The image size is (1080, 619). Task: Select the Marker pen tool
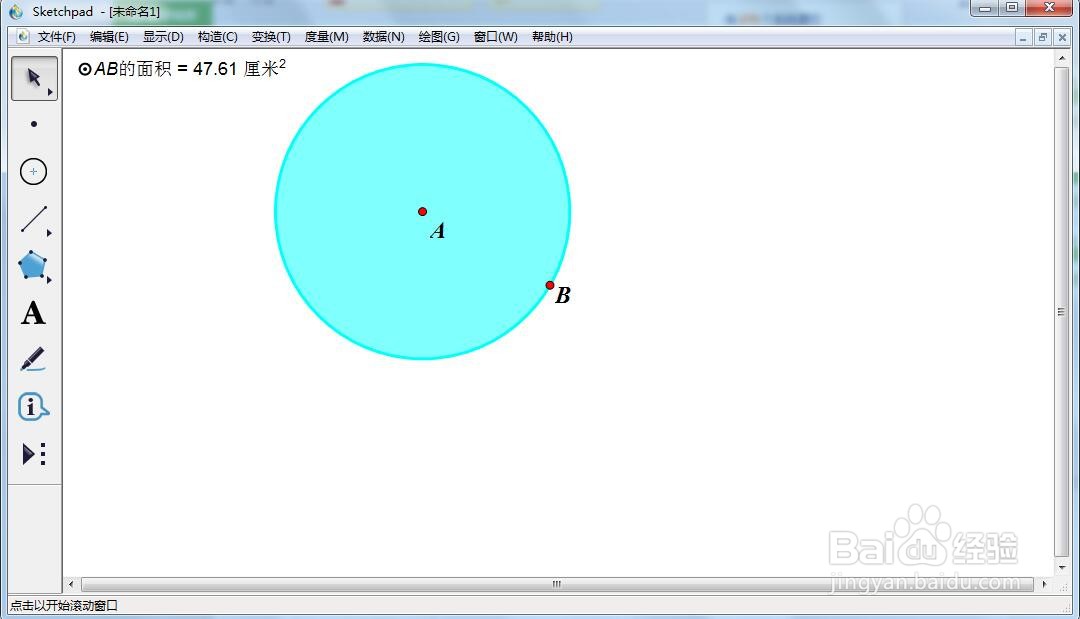(x=32, y=359)
